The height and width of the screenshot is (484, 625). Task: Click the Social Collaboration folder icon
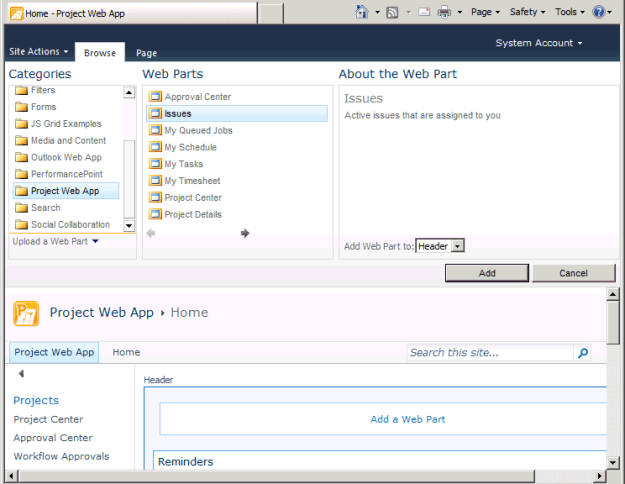tap(21, 224)
